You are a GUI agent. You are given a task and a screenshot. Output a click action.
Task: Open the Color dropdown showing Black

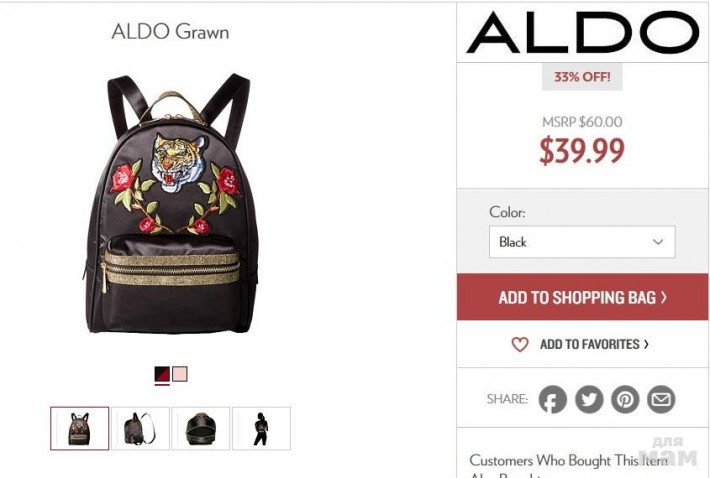(582, 242)
